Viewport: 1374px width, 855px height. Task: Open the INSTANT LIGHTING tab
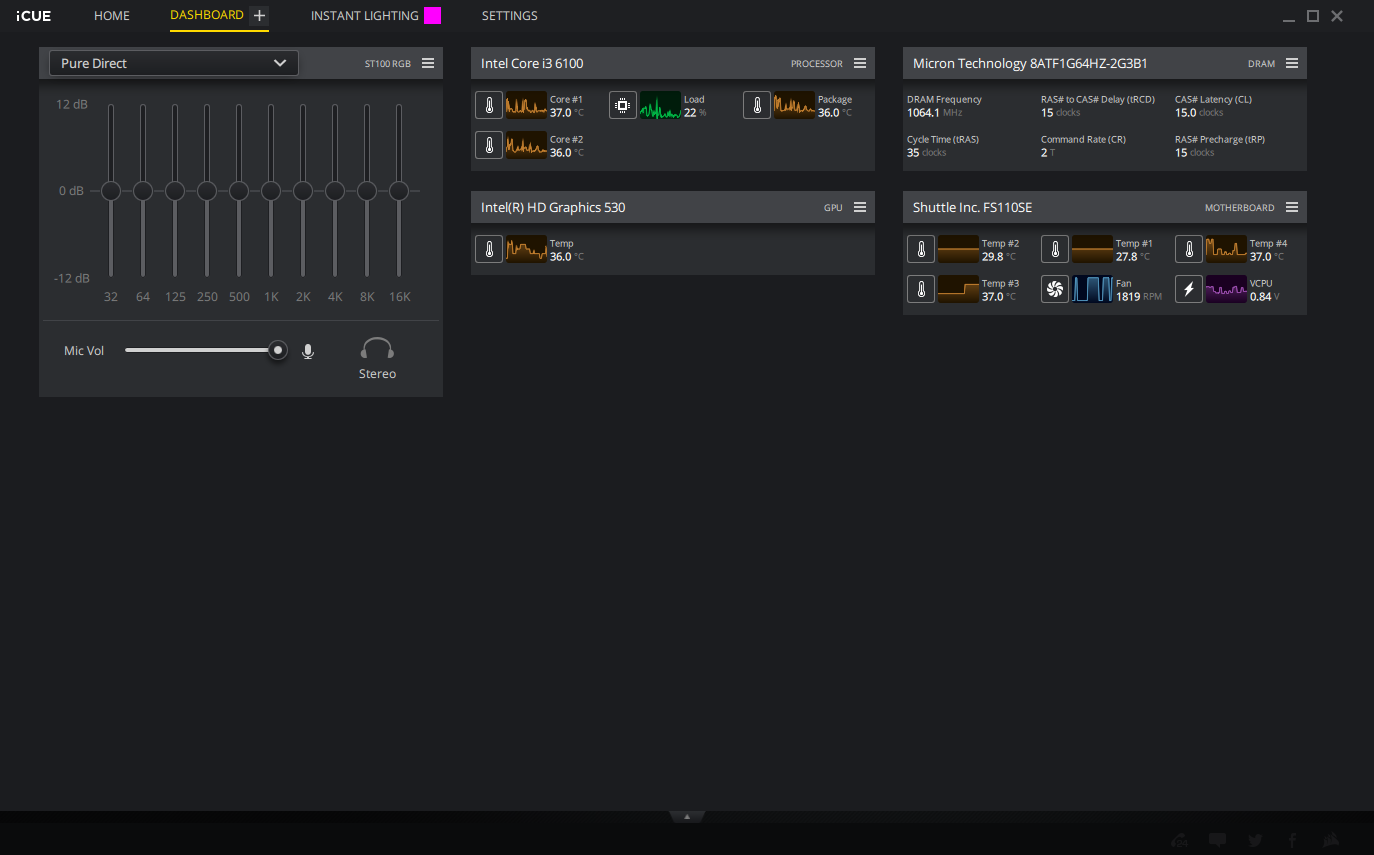coord(364,16)
